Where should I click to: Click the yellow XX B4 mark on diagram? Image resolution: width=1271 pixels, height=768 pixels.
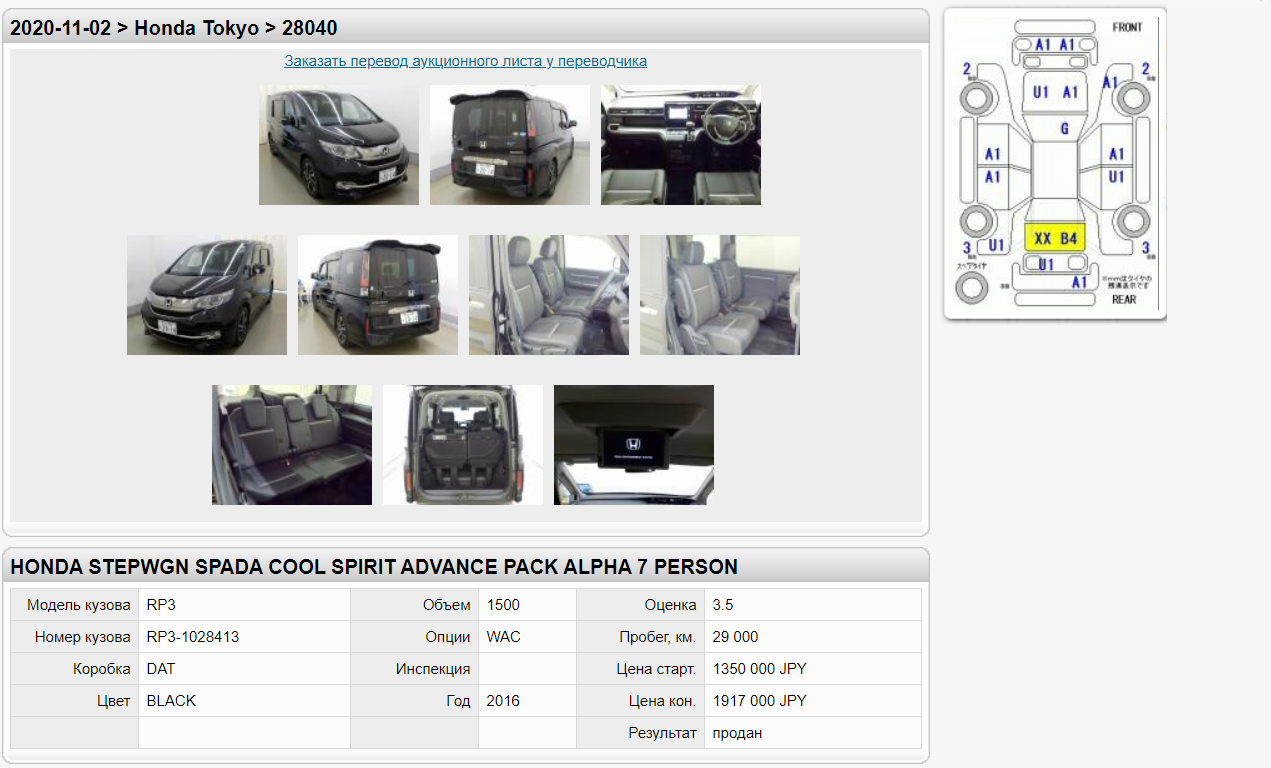(1056, 238)
